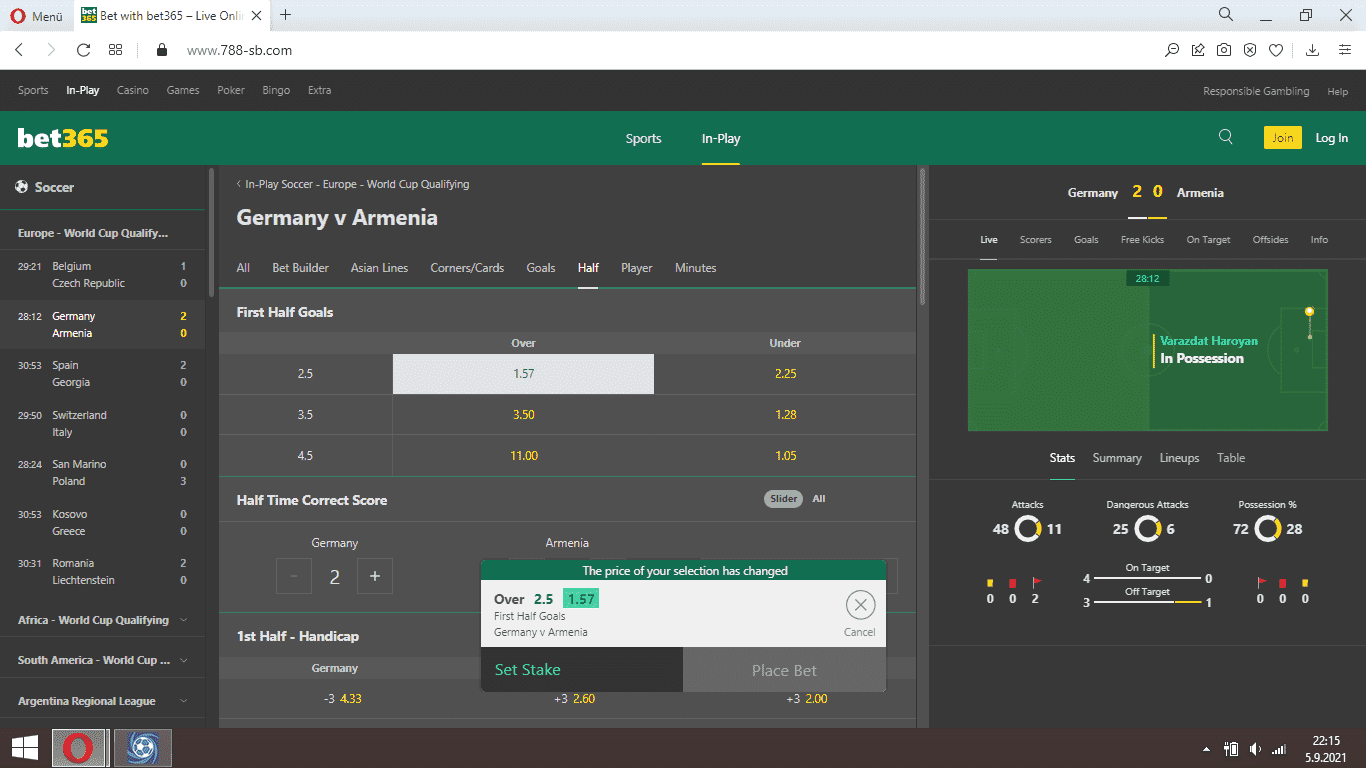The width and height of the screenshot is (1366, 768).
Task: Open network signal icon in tray
Action: 1279,749
